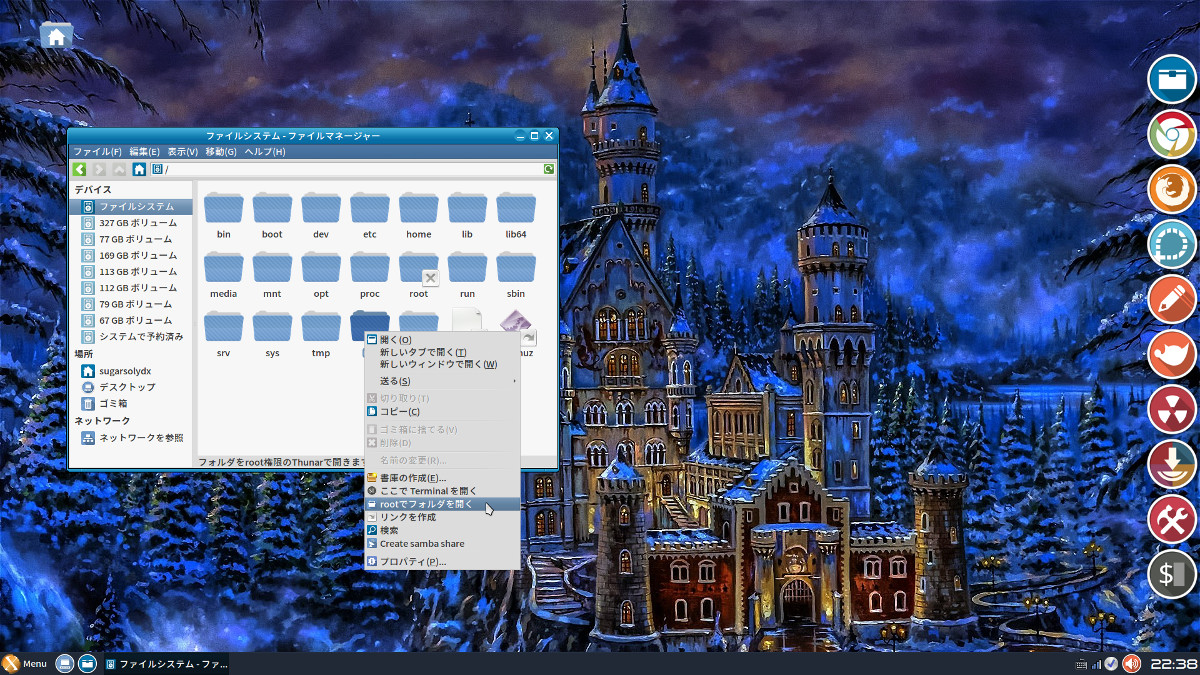This screenshot has width=1200, height=675.
Task: Expand the 送る(S) submenu
Action: coord(442,381)
